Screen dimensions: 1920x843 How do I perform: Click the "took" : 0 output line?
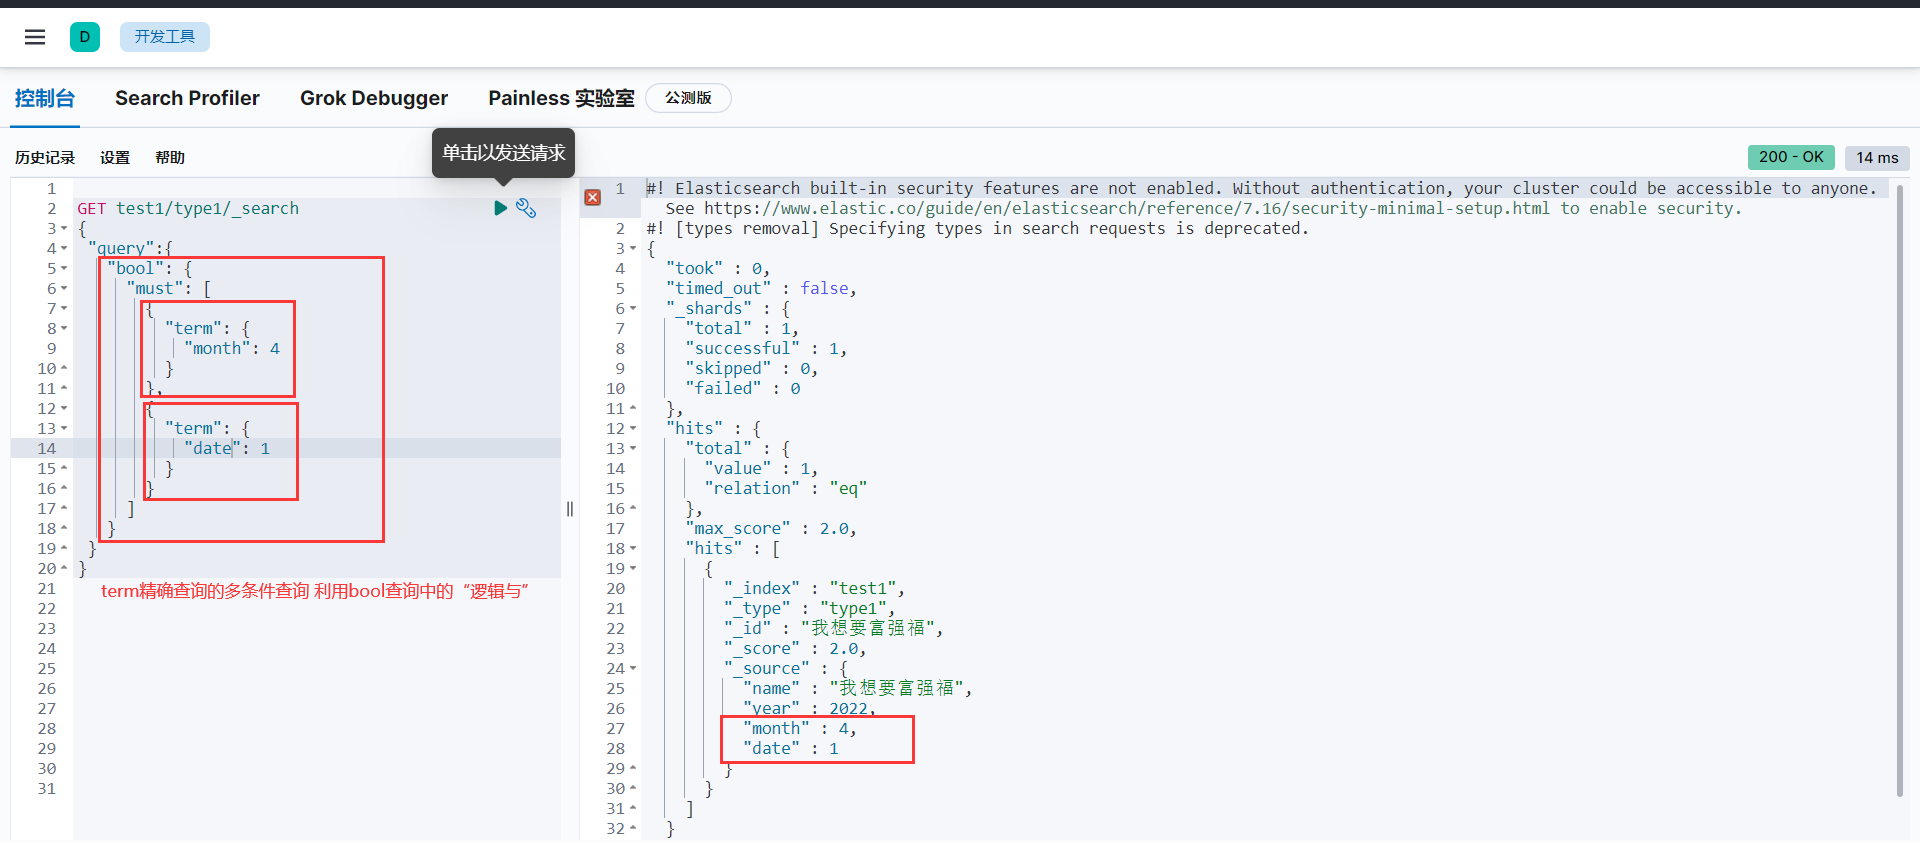click(x=718, y=268)
